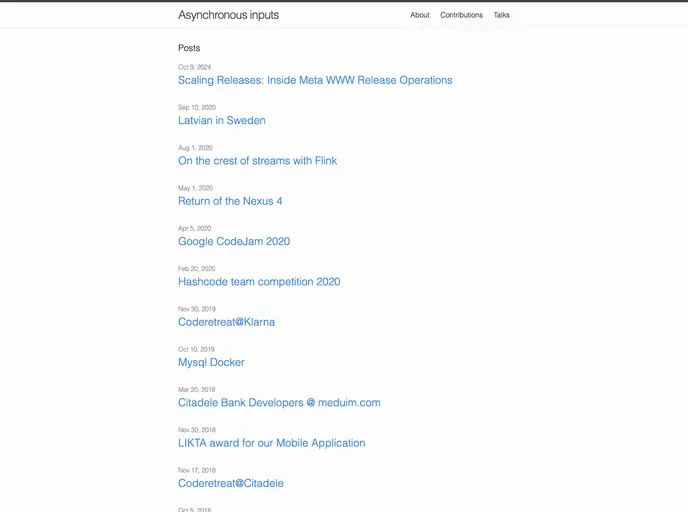Screen dimensions: 688x512
Task: Click the May 1, 2020 post date
Action: point(195,188)
